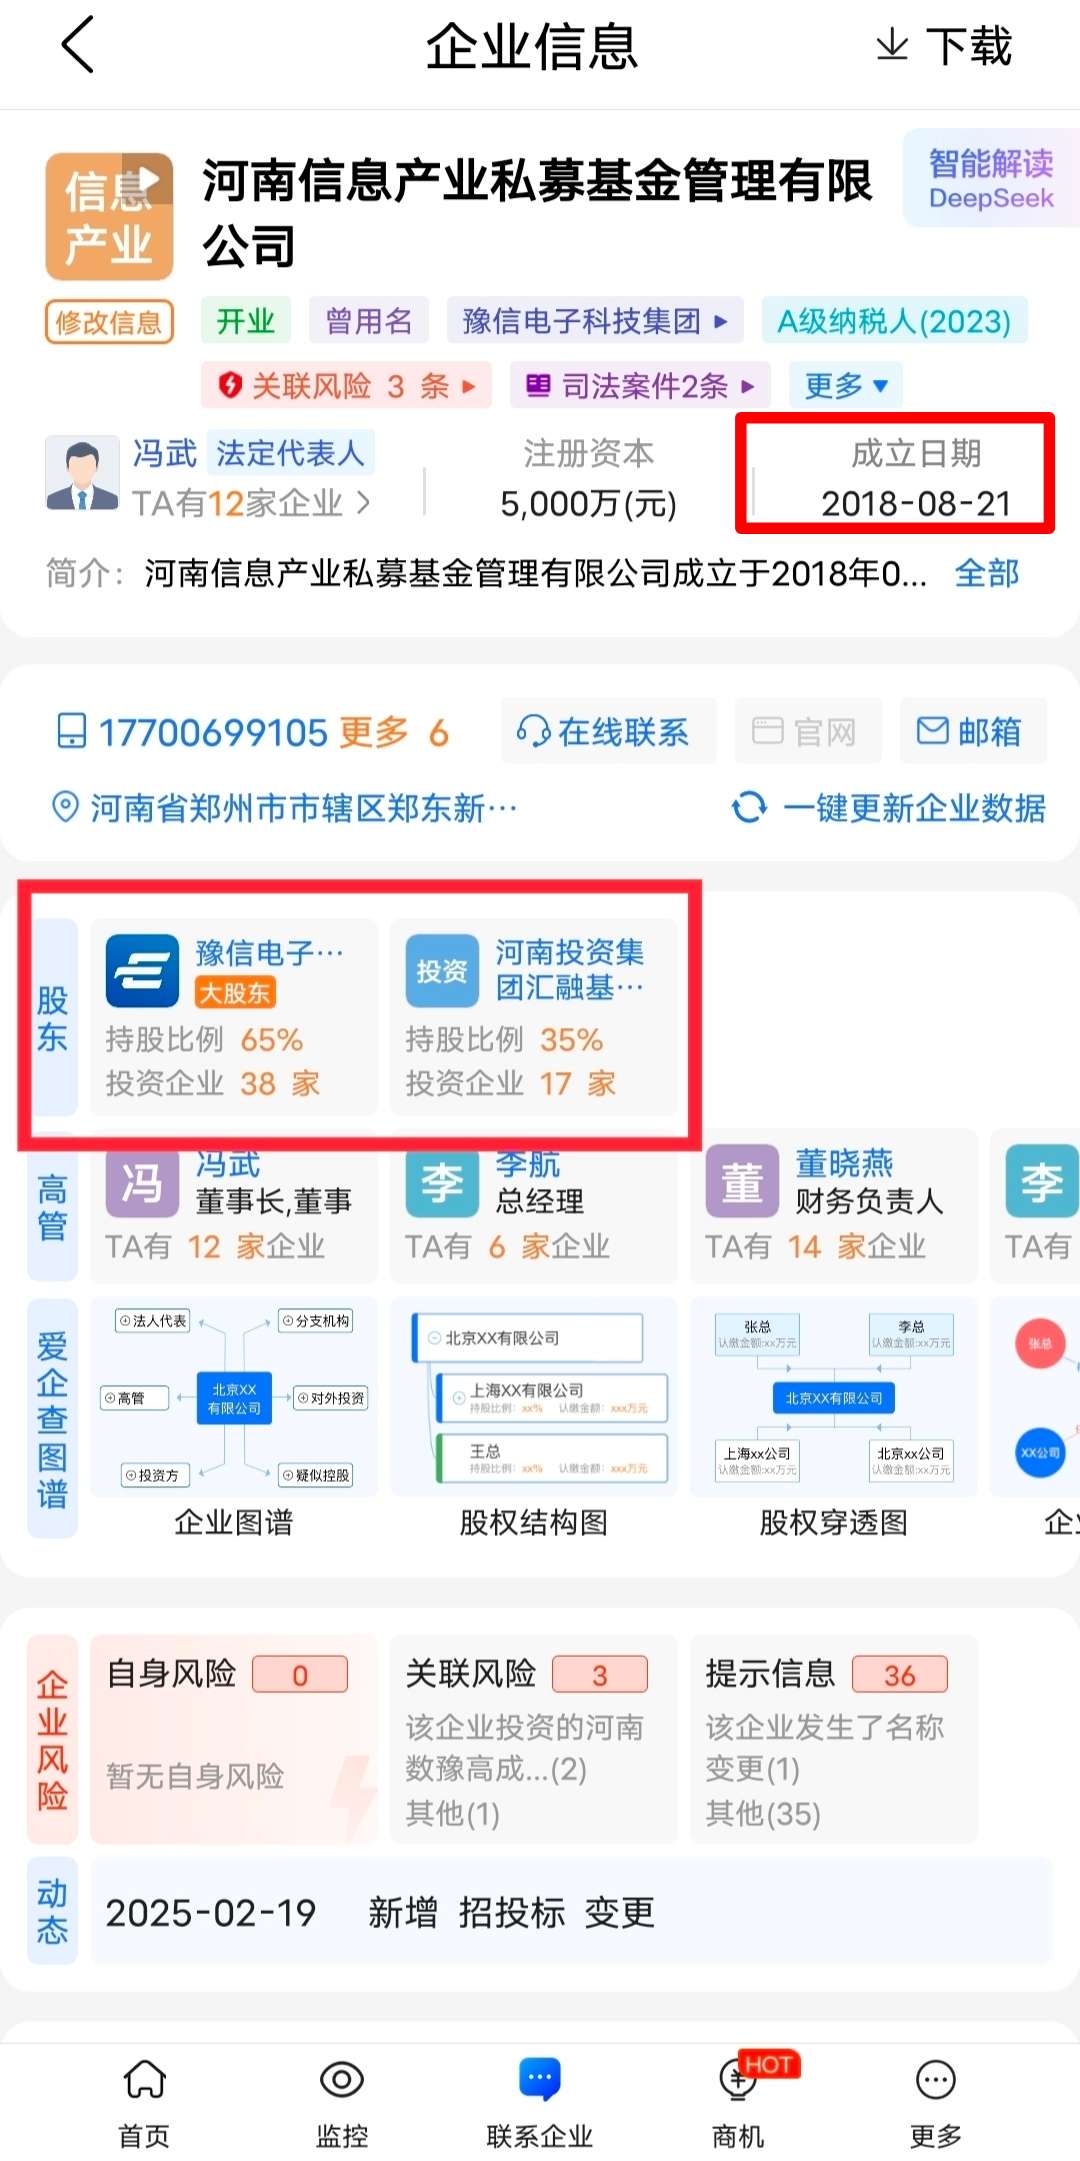Viewport: 1080px width, 2161px height.
Task: Tap 李航's TA有 6 家企业 text
Action: [507, 1247]
